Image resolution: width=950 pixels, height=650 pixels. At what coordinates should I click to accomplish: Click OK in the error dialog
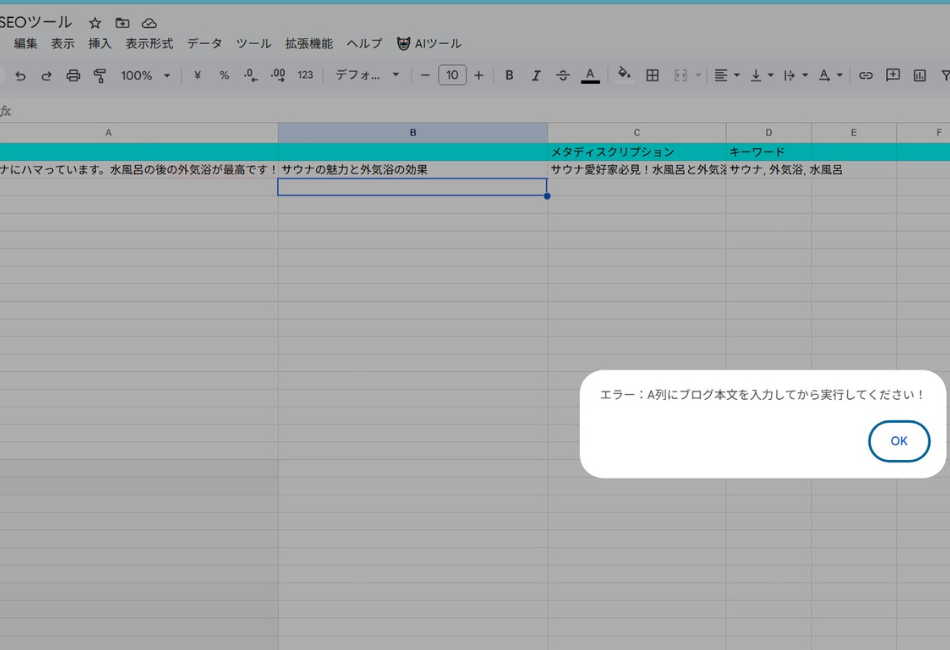[x=898, y=441]
